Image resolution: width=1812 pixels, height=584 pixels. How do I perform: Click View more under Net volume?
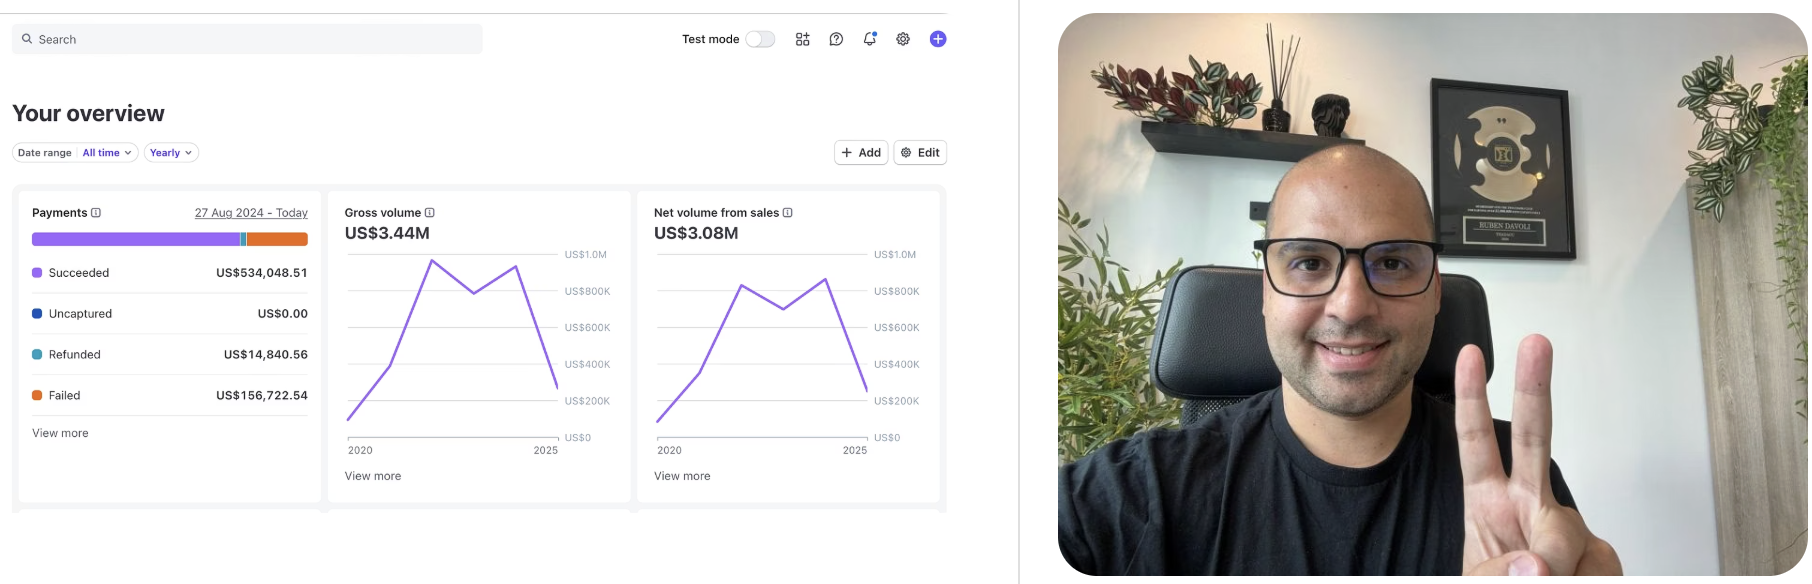[682, 476]
